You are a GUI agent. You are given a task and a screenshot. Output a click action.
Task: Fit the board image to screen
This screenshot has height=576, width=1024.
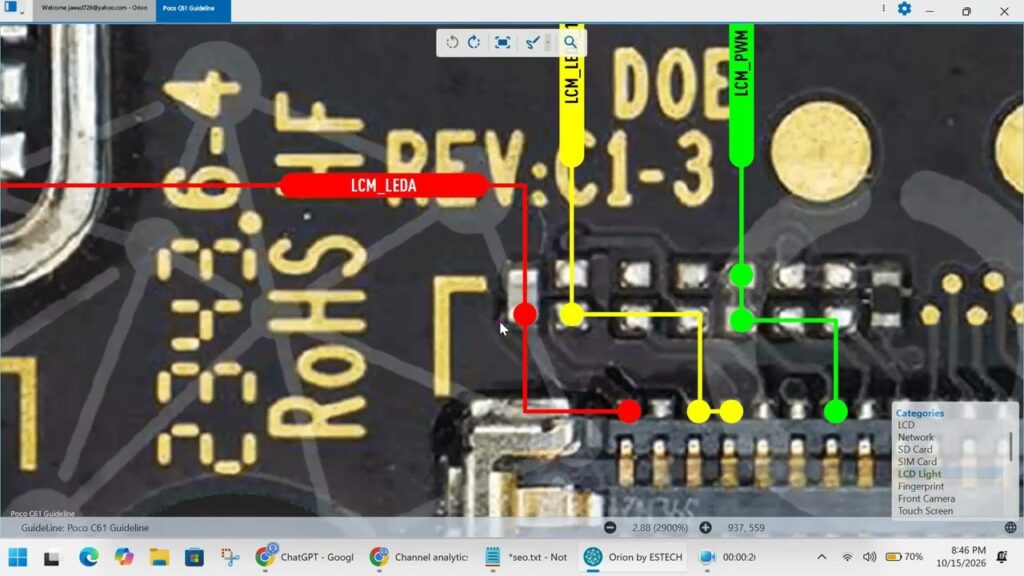point(502,42)
